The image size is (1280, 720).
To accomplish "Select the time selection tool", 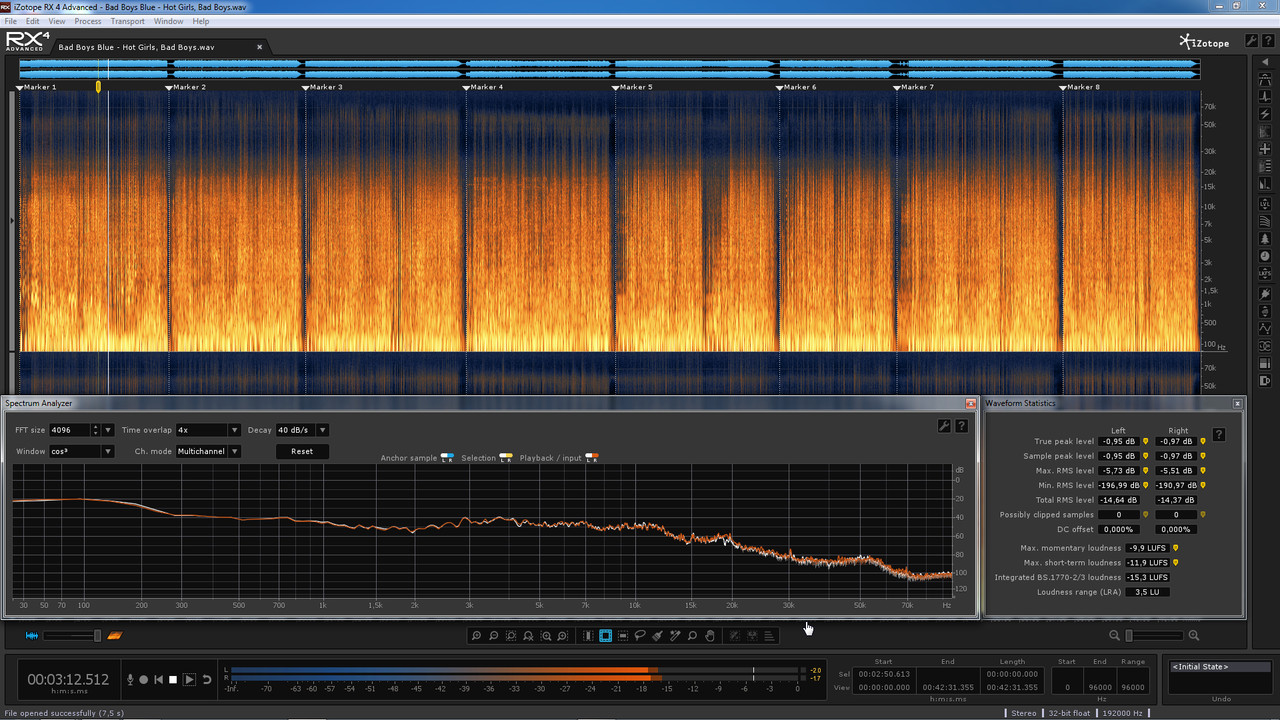I will click(588, 636).
